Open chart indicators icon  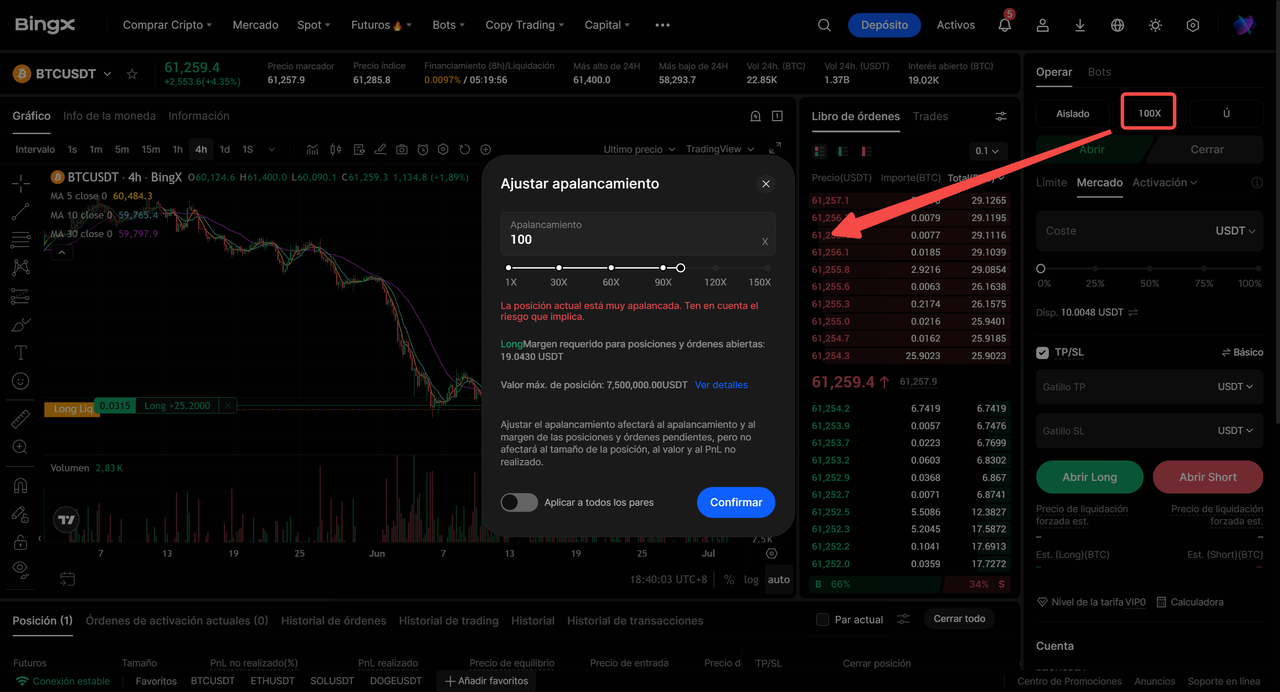pos(313,150)
